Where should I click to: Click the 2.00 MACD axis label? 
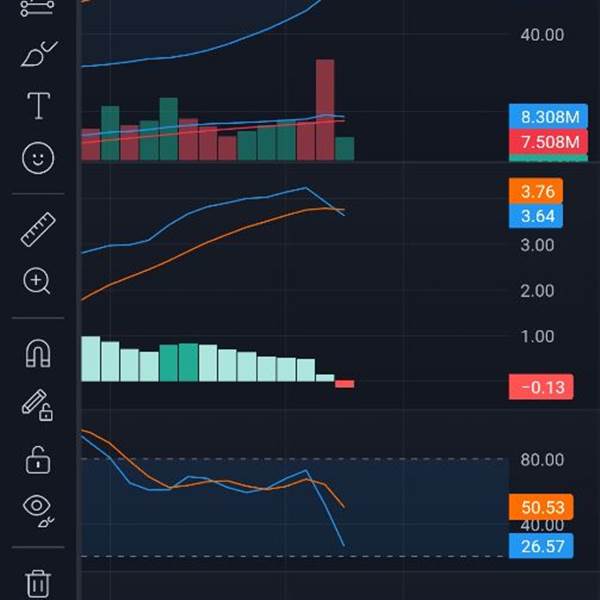coord(537,291)
